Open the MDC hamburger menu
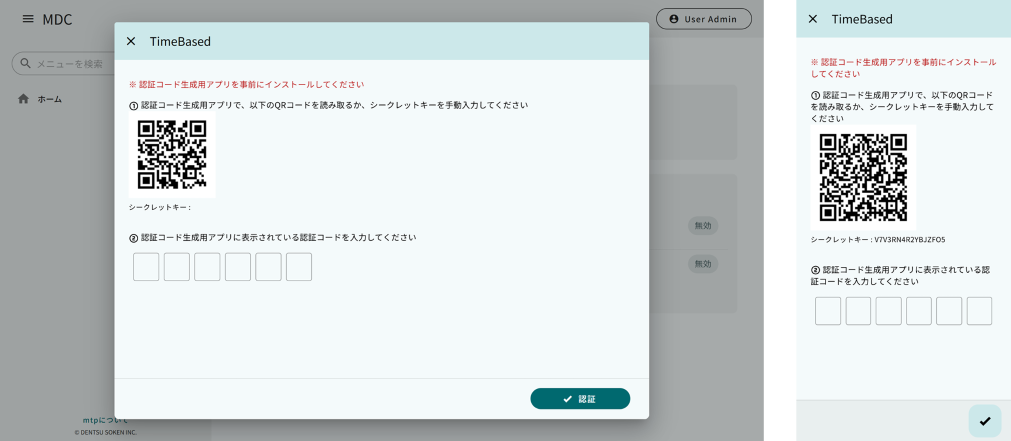 click(x=28, y=19)
